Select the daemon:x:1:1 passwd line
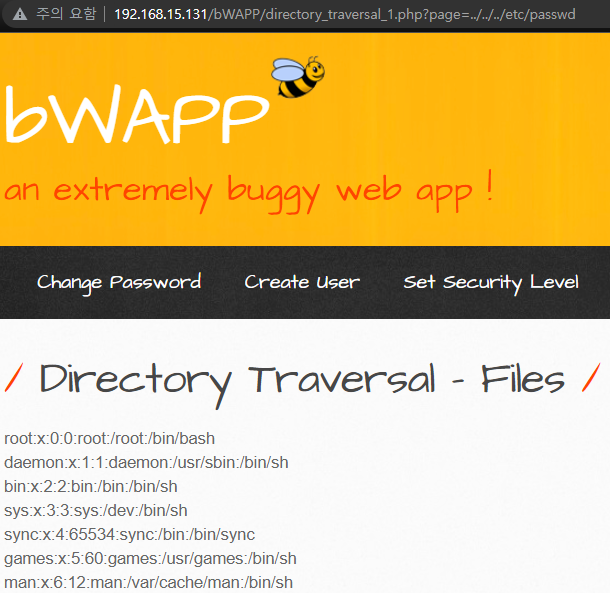 (x=146, y=463)
